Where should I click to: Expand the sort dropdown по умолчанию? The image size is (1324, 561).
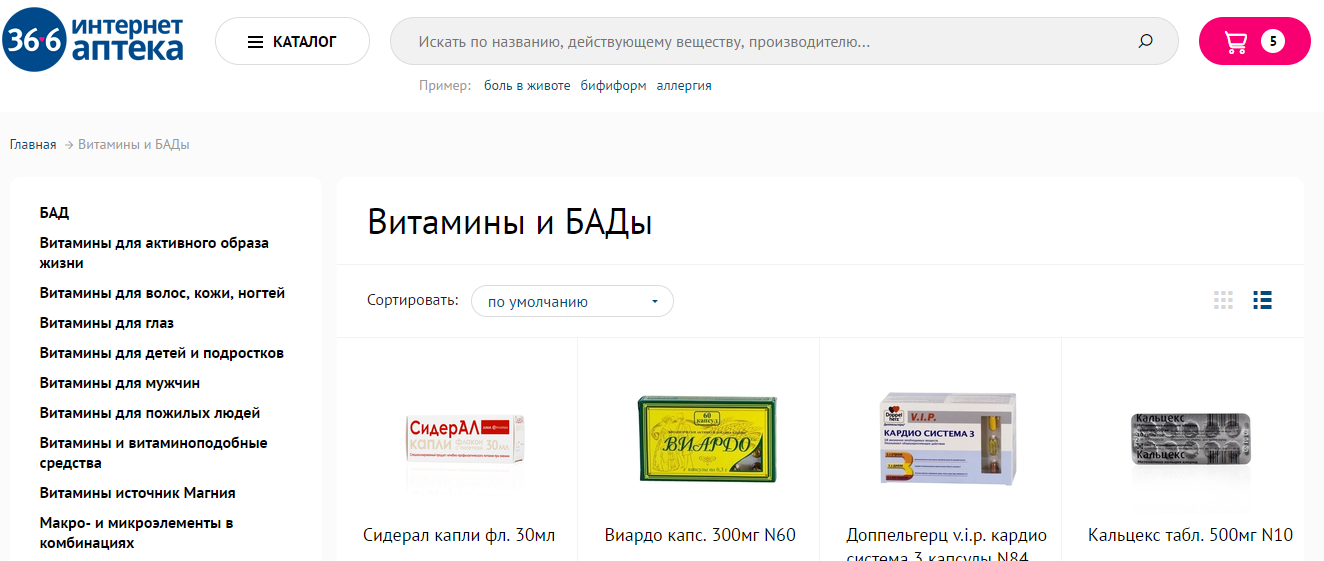click(x=572, y=301)
